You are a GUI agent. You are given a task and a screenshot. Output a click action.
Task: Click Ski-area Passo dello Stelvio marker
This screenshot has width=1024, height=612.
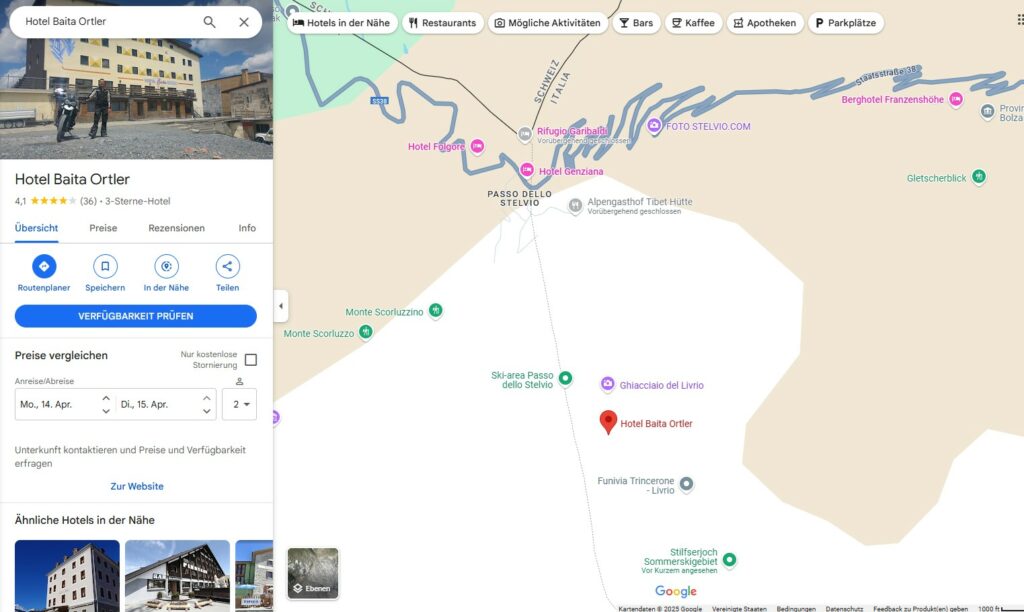(566, 378)
